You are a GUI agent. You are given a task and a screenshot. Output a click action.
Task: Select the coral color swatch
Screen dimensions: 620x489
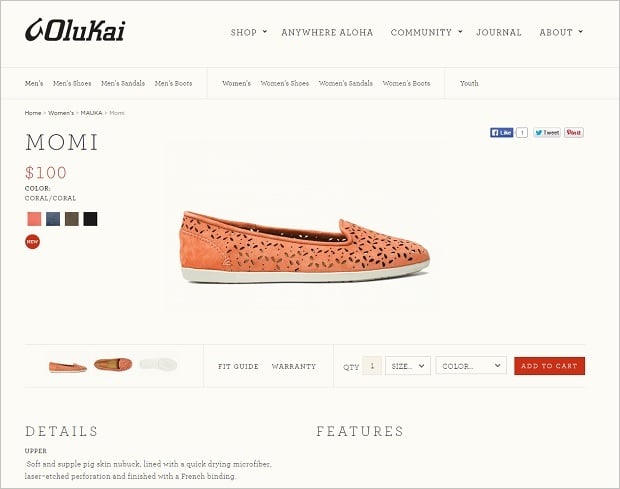(34, 219)
